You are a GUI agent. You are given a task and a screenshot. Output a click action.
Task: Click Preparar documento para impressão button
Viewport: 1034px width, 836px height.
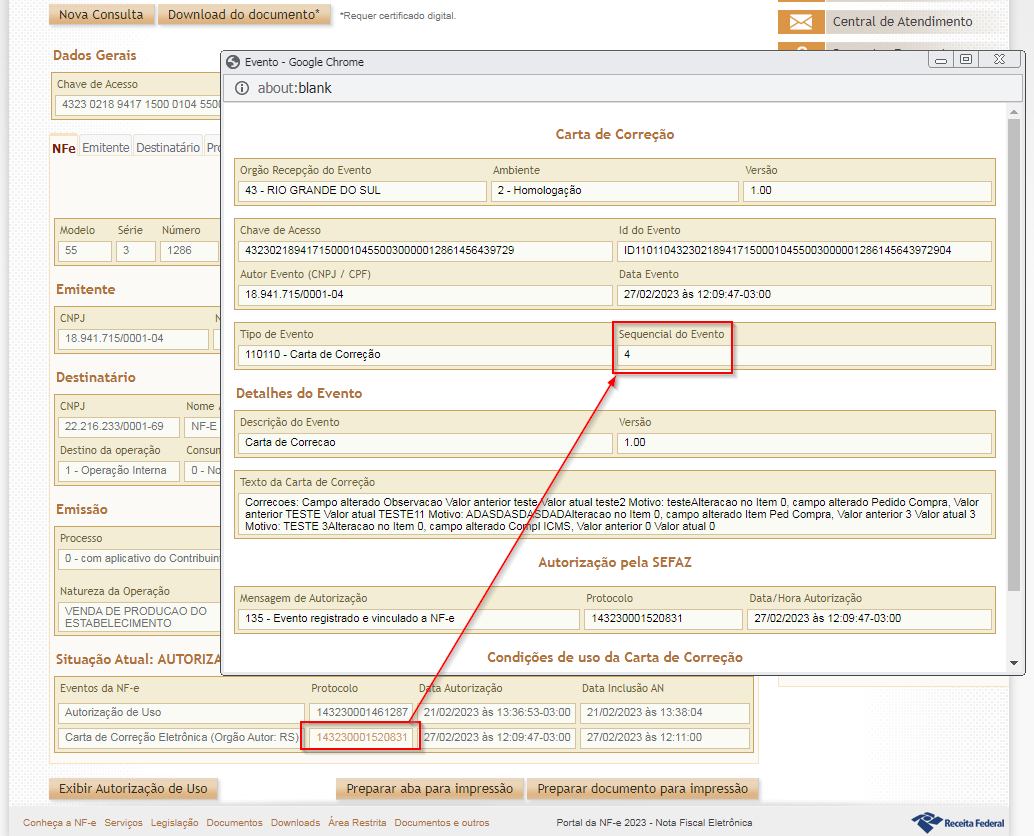click(x=642, y=789)
